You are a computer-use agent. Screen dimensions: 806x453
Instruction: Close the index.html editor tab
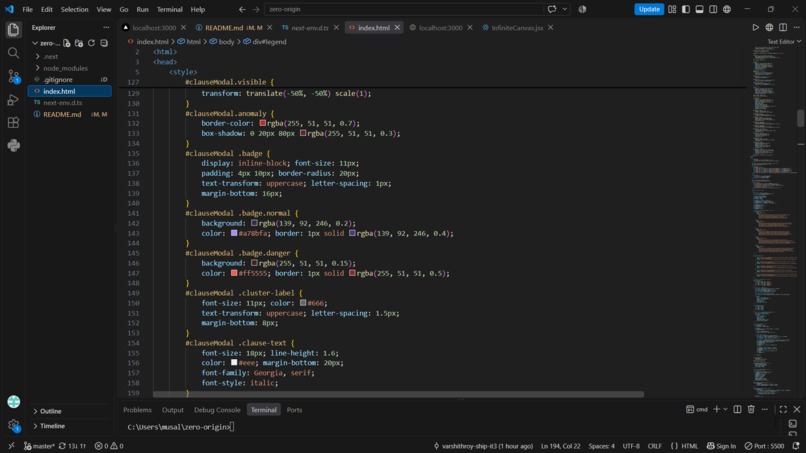[397, 28]
